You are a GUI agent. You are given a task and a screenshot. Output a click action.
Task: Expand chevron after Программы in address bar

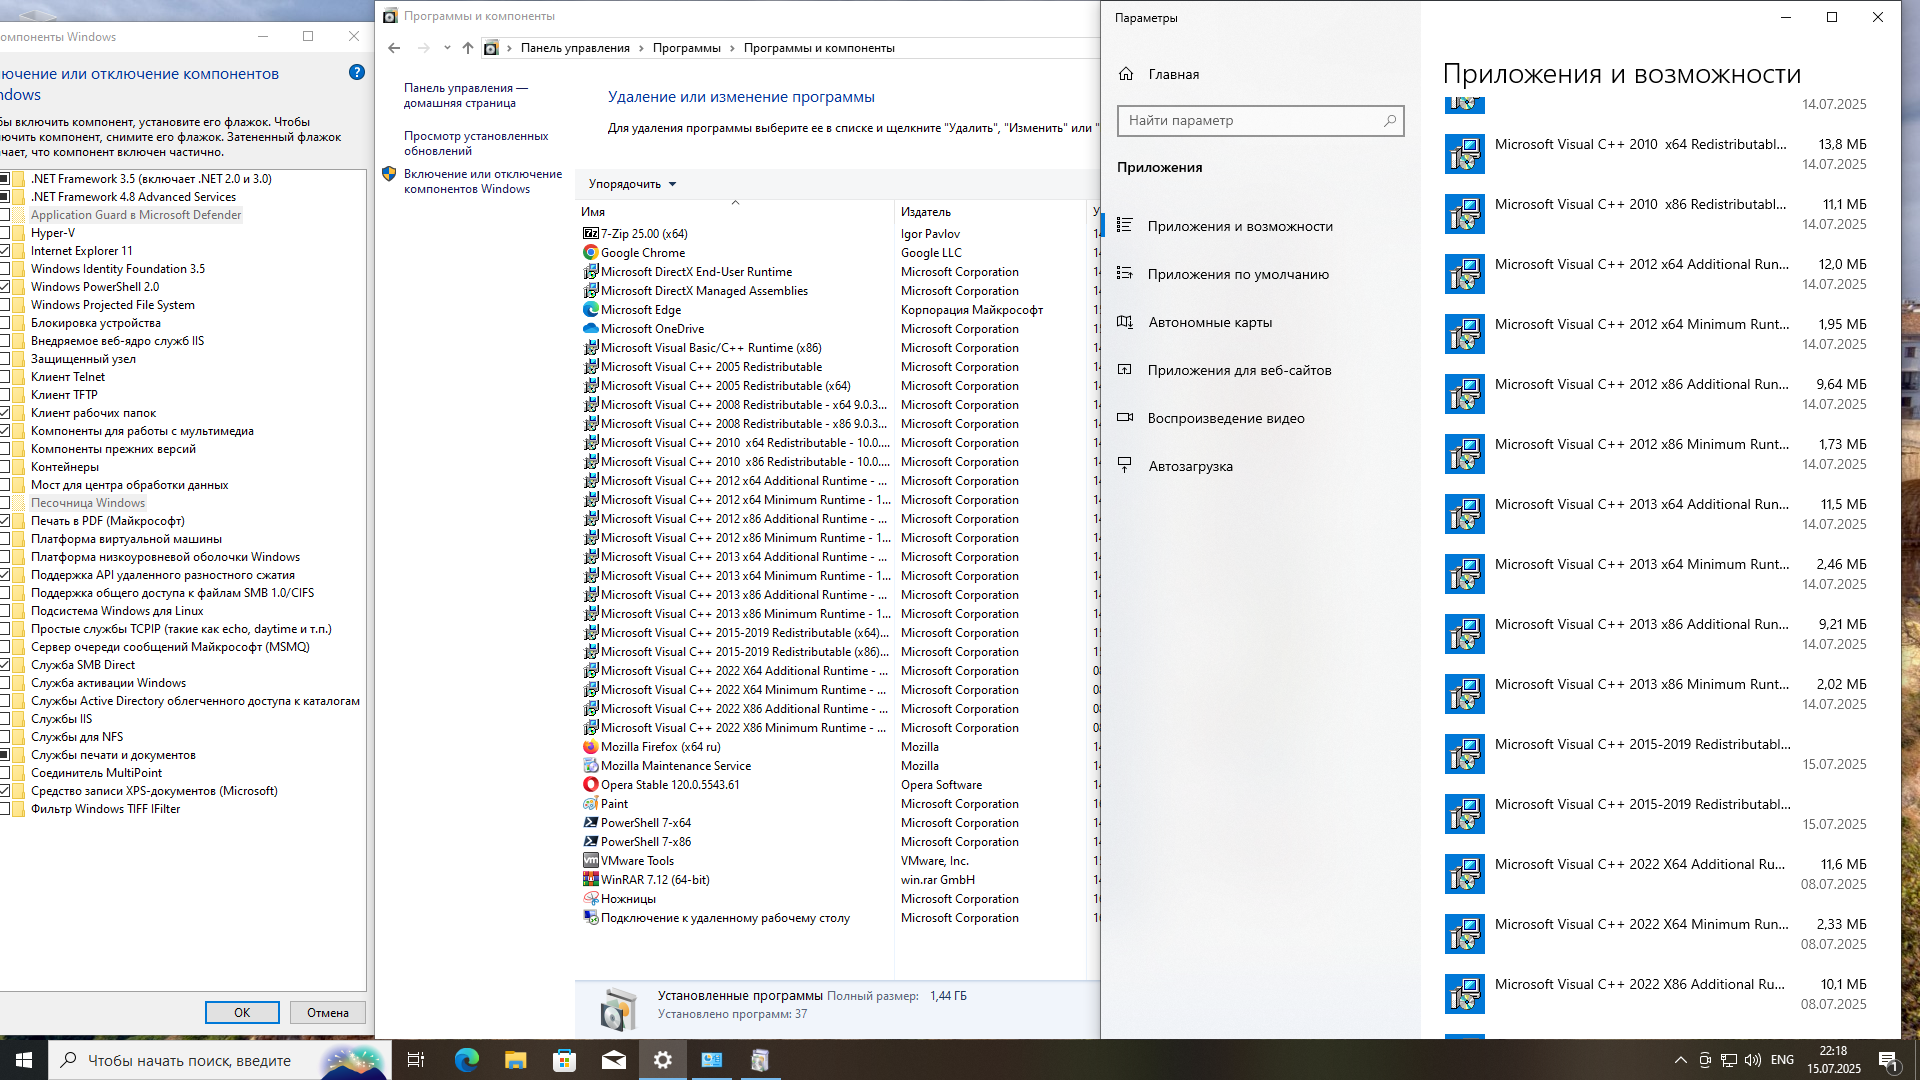coord(732,48)
